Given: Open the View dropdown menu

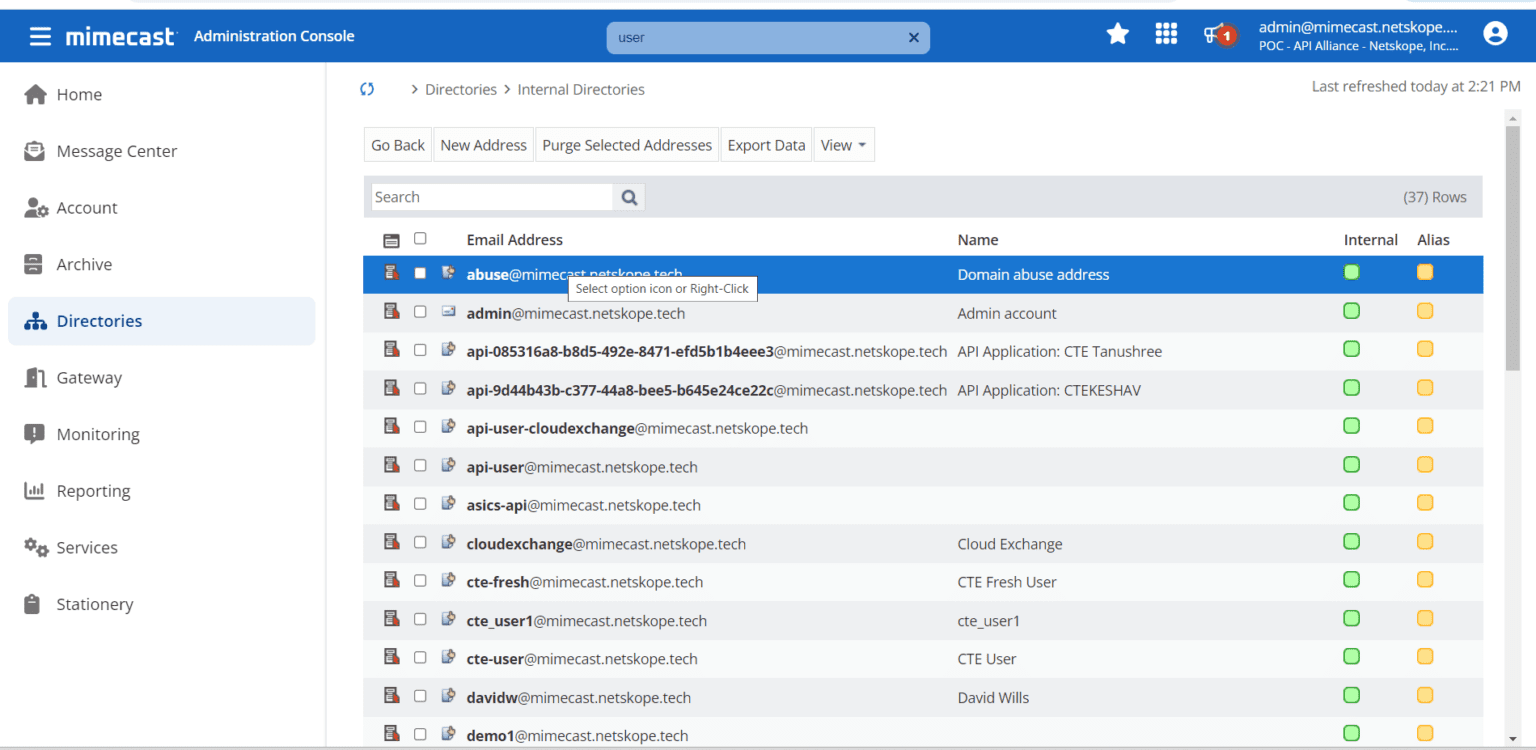Looking at the screenshot, I should [x=843, y=144].
